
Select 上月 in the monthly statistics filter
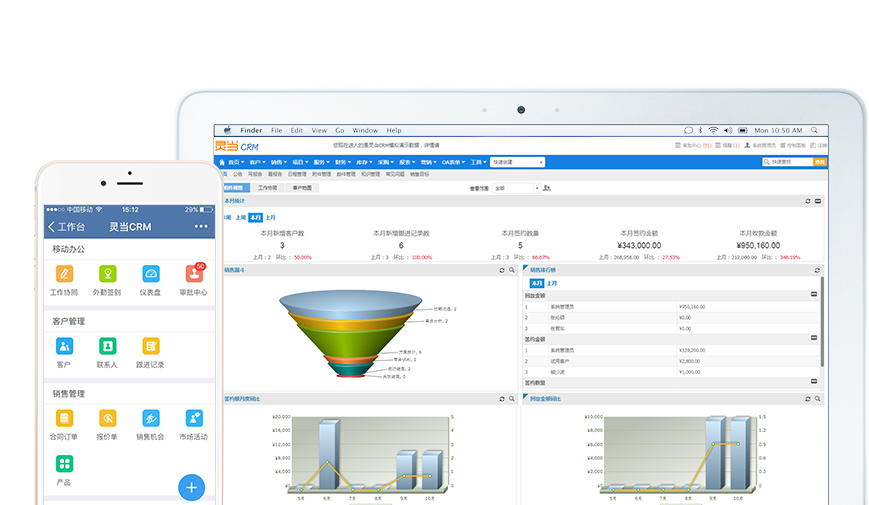coord(271,217)
